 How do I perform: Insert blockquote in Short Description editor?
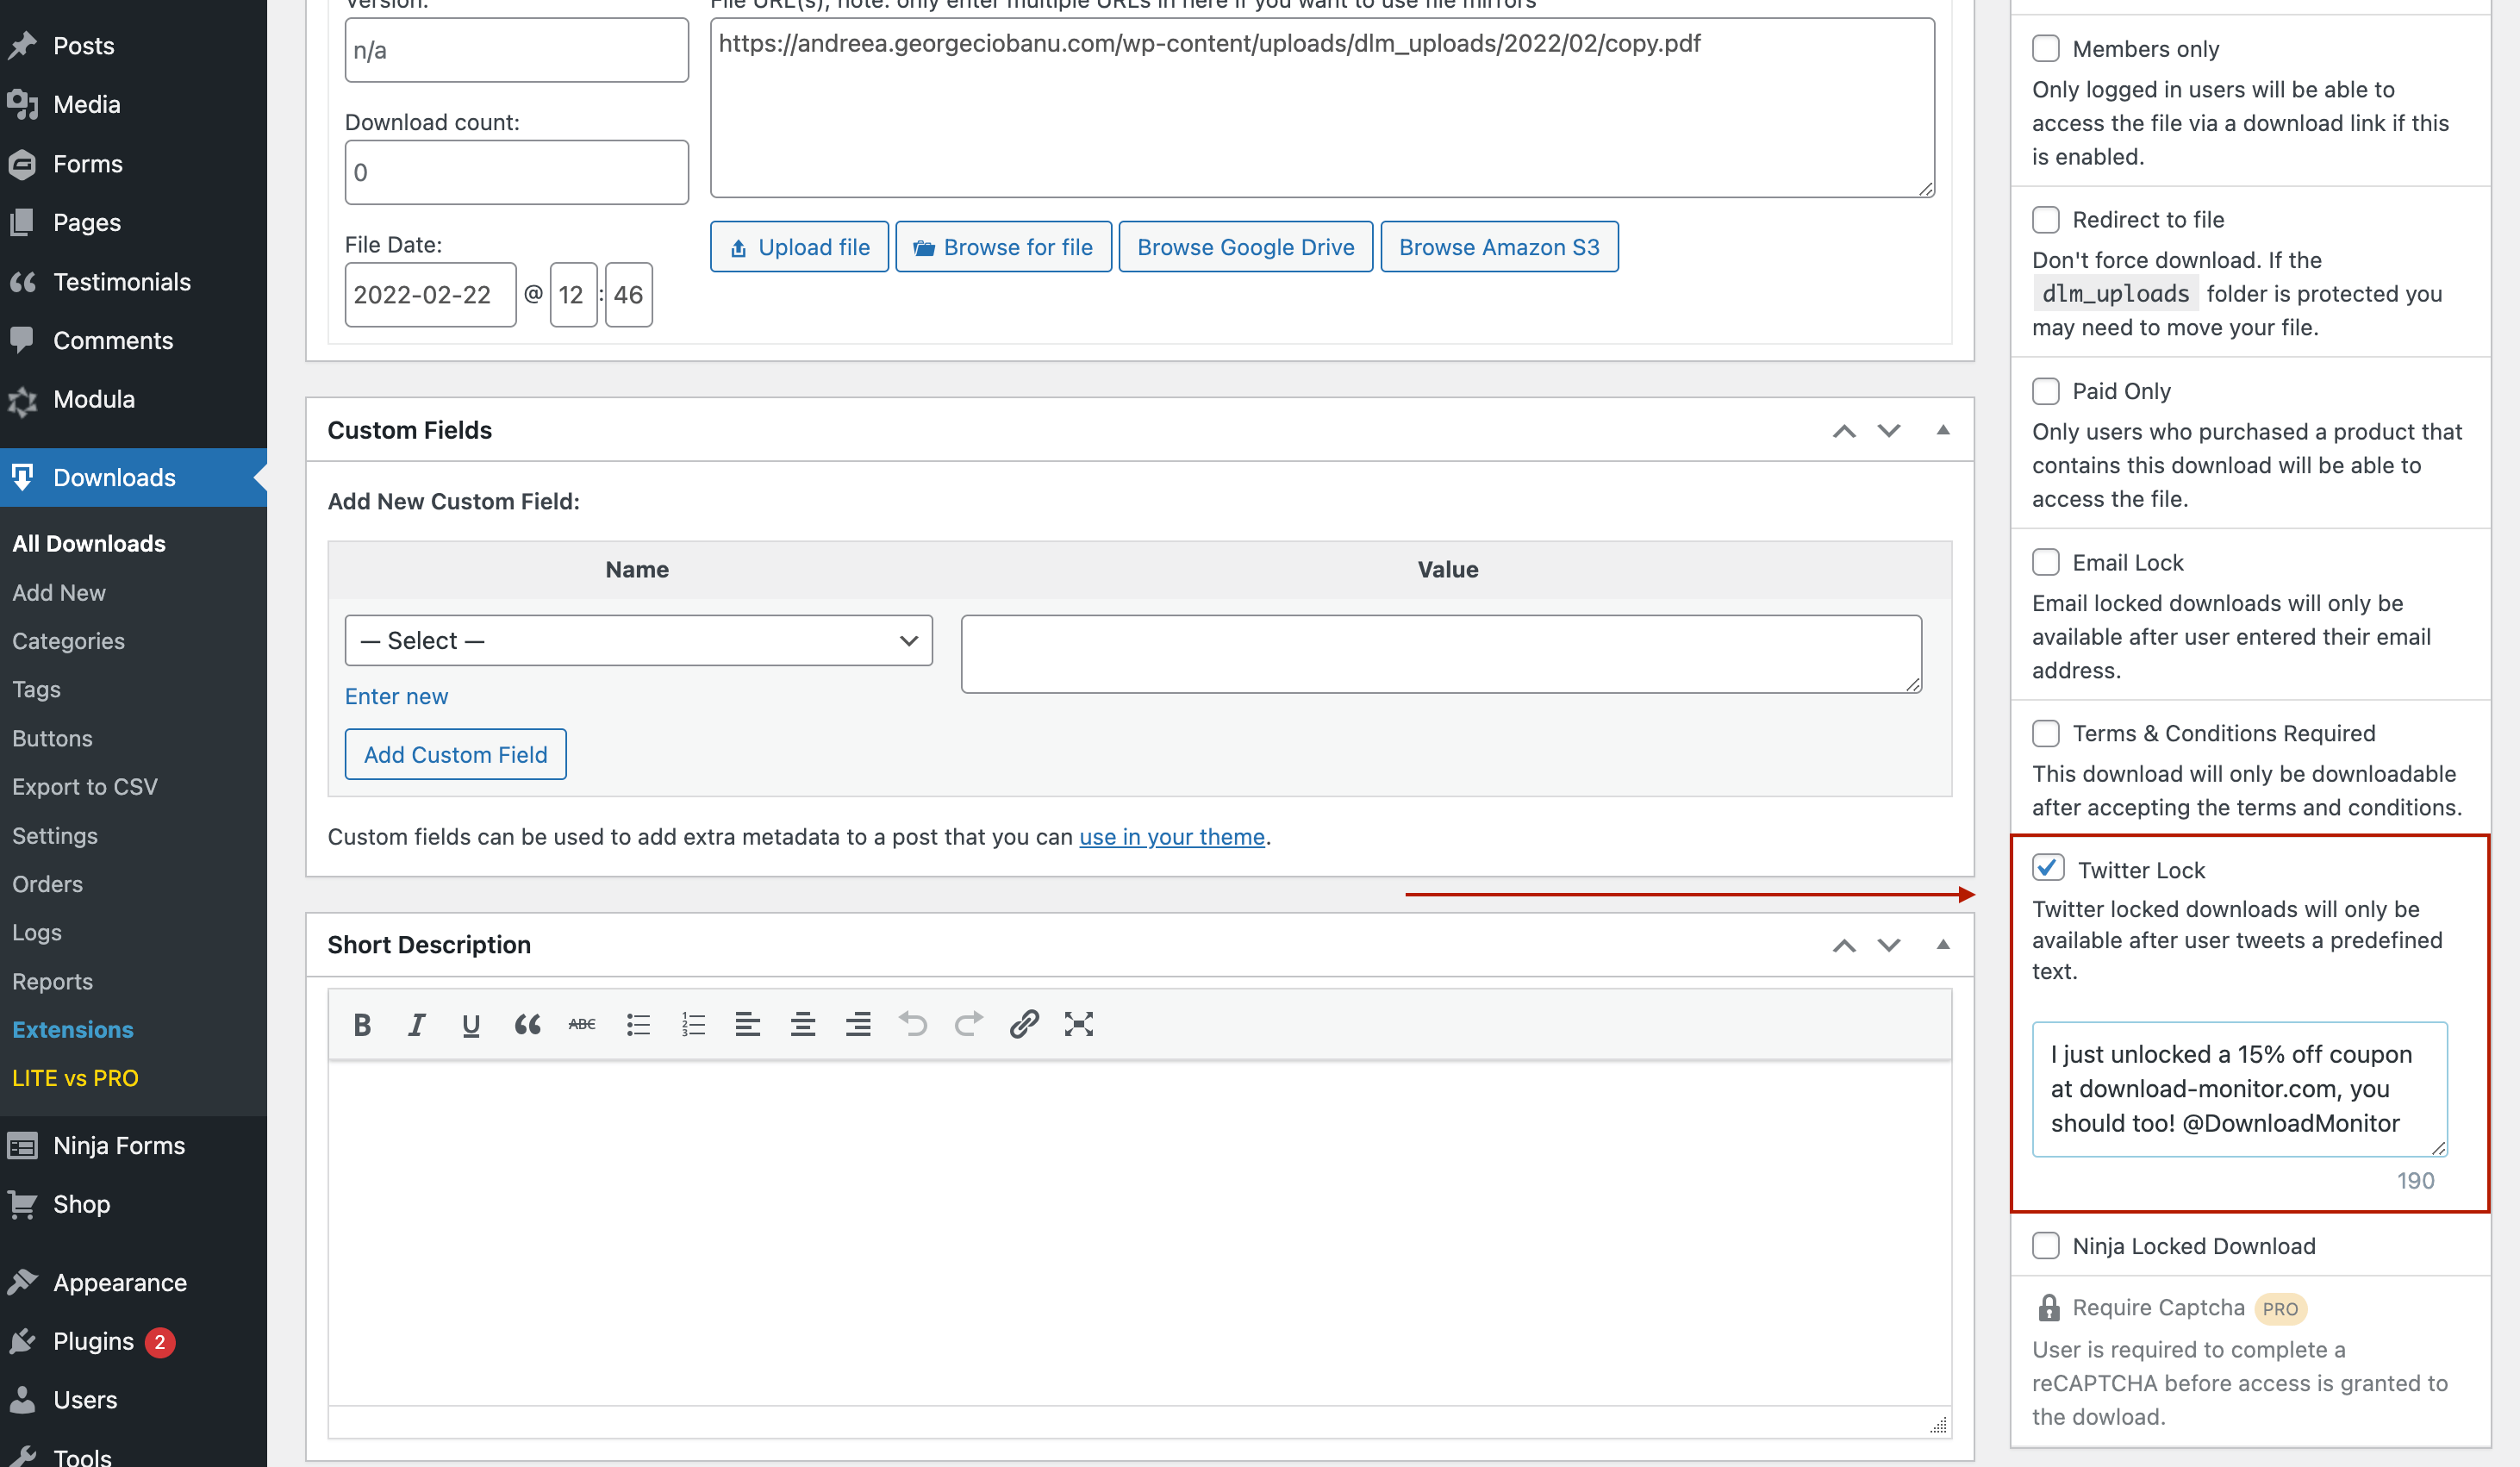pyautogui.click(x=527, y=1024)
